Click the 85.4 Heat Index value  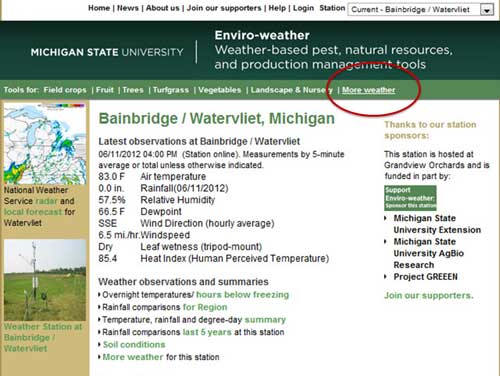(x=108, y=258)
